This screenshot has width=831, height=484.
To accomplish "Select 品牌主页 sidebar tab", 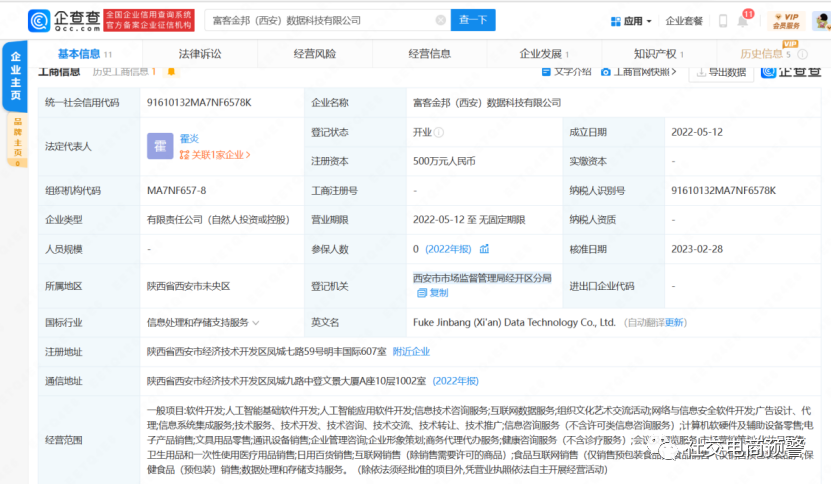I will pos(17,140).
